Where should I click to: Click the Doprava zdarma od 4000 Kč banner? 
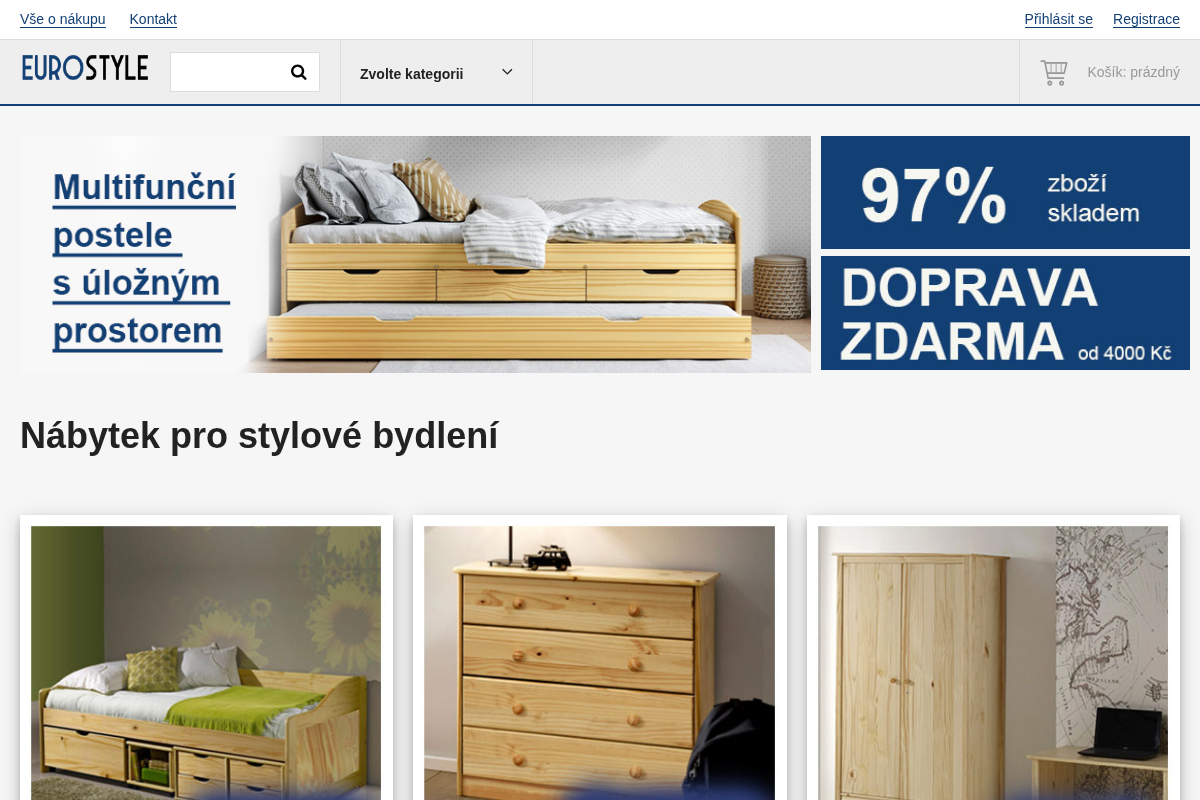click(1005, 313)
